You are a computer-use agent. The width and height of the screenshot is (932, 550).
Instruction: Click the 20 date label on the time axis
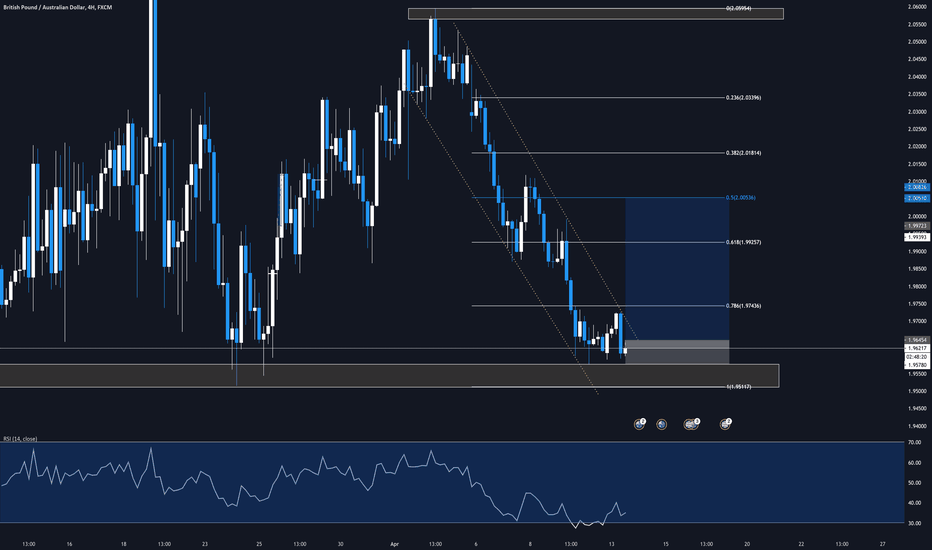pos(747,543)
